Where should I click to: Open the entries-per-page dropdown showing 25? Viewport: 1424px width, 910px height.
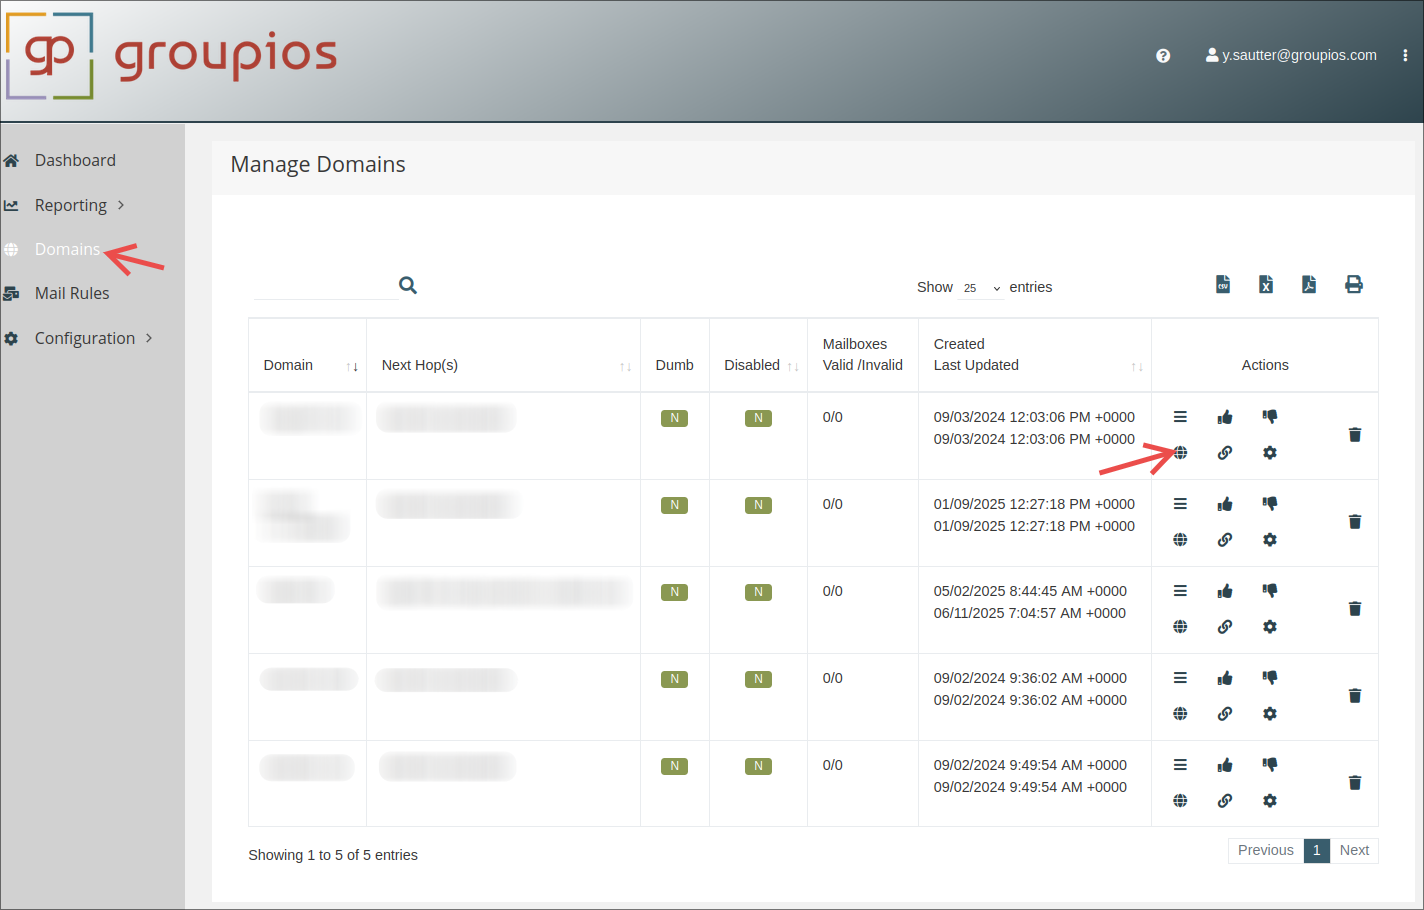980,288
